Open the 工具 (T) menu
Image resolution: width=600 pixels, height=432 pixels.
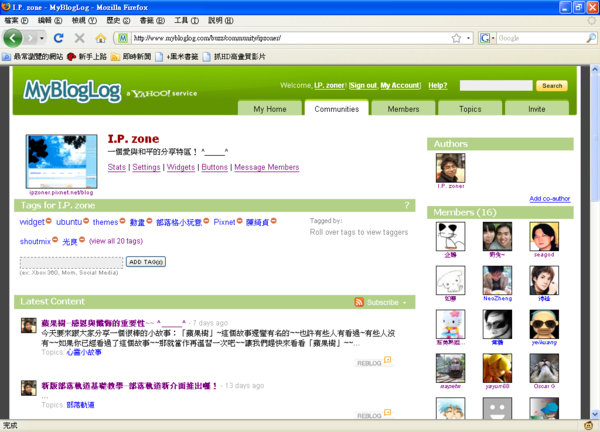[x=187, y=21]
